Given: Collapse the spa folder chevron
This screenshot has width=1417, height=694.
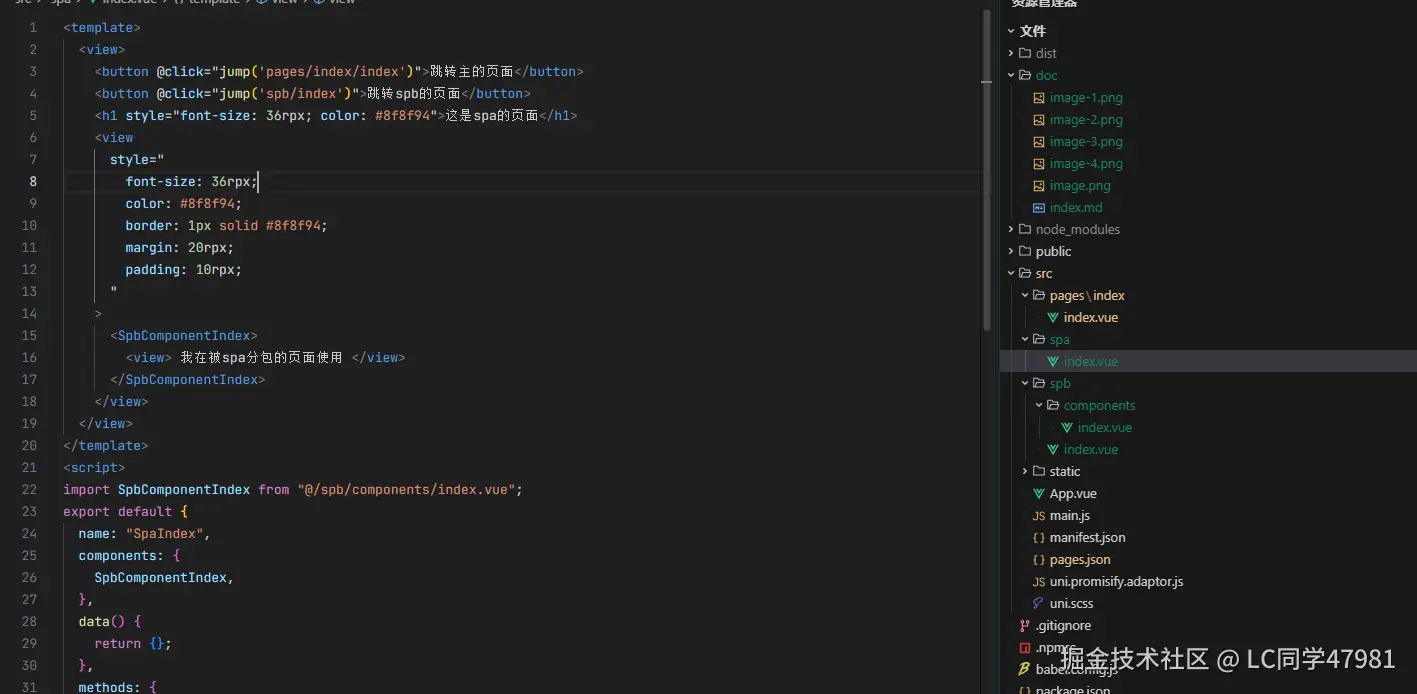Looking at the screenshot, I should pos(1025,339).
